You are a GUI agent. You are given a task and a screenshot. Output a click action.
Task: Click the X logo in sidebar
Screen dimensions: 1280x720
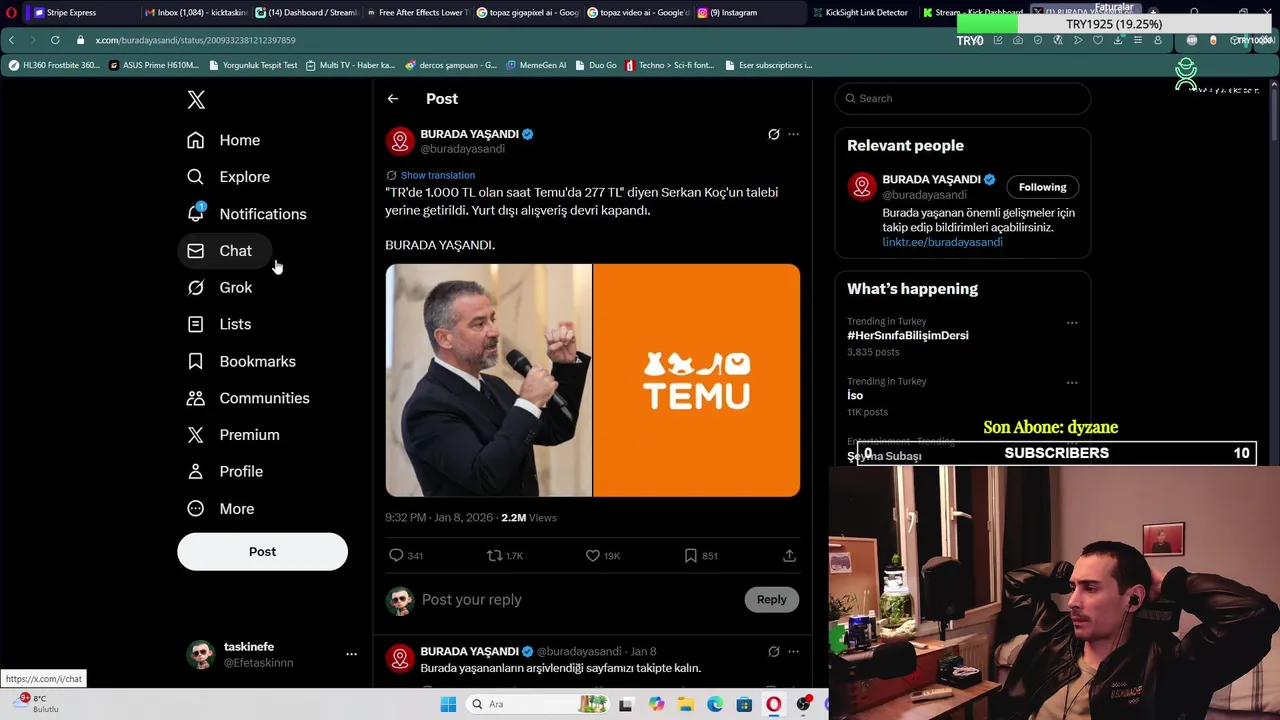[x=196, y=99]
